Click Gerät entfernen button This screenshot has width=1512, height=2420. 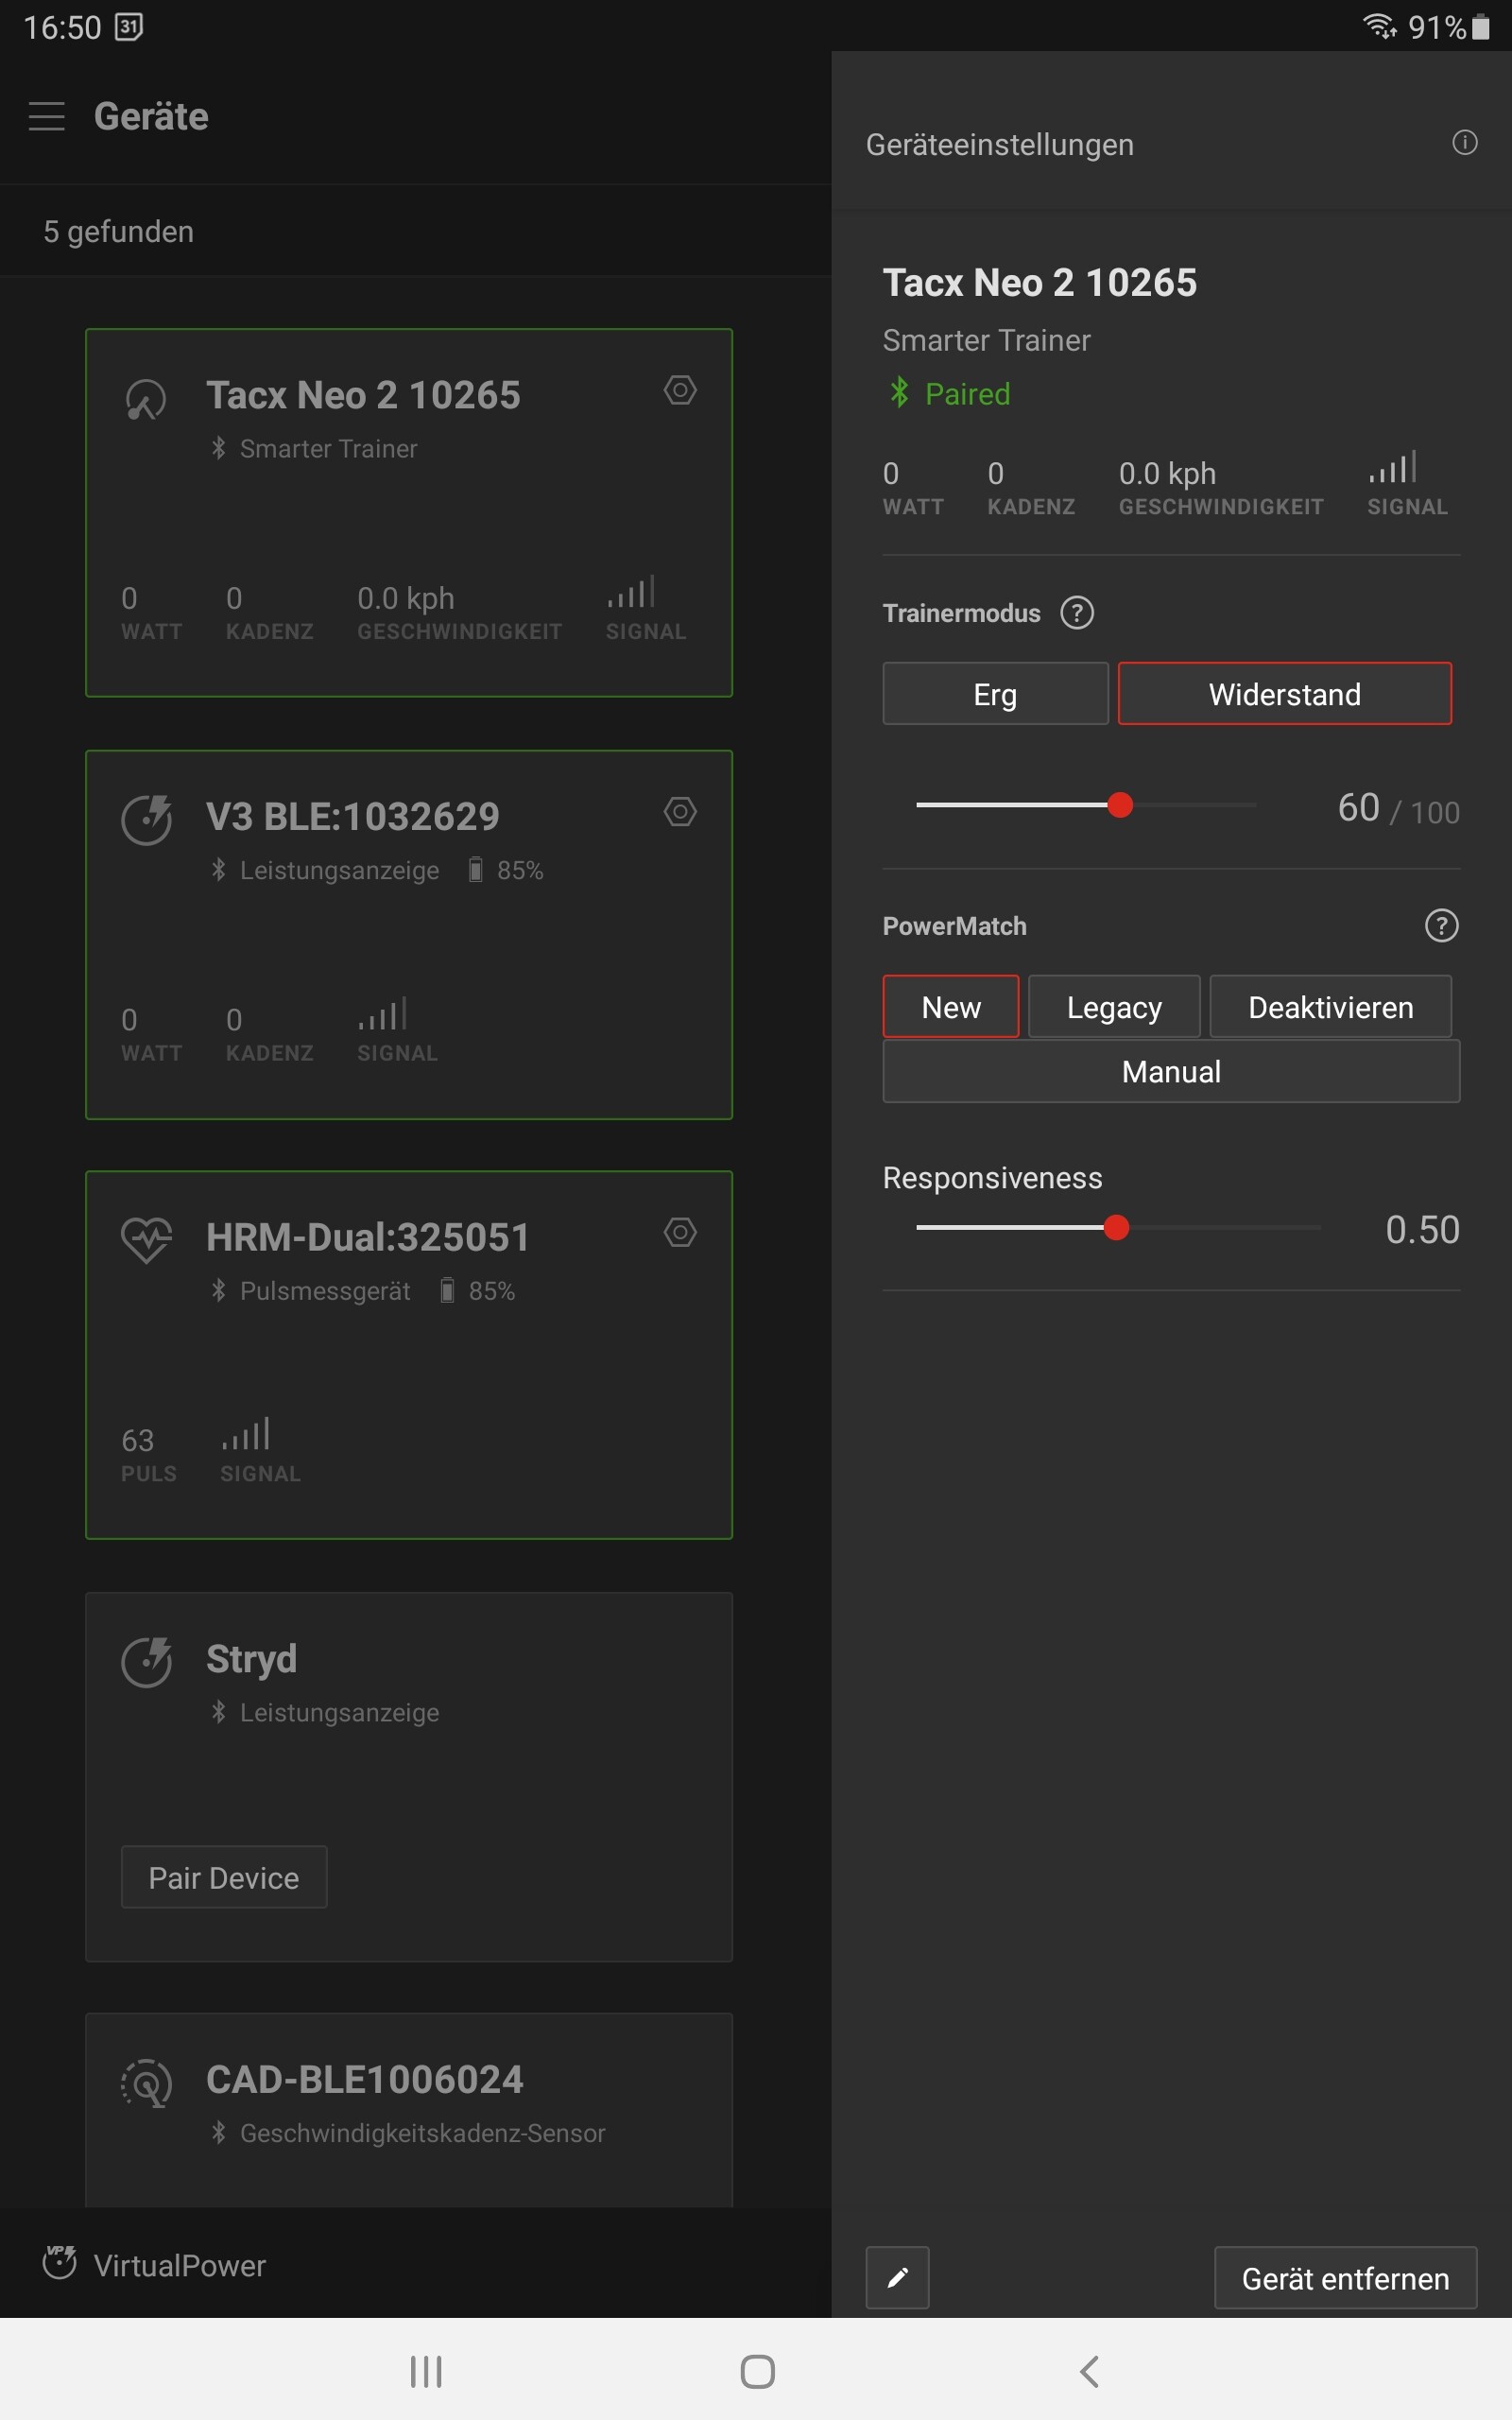pos(1345,2277)
